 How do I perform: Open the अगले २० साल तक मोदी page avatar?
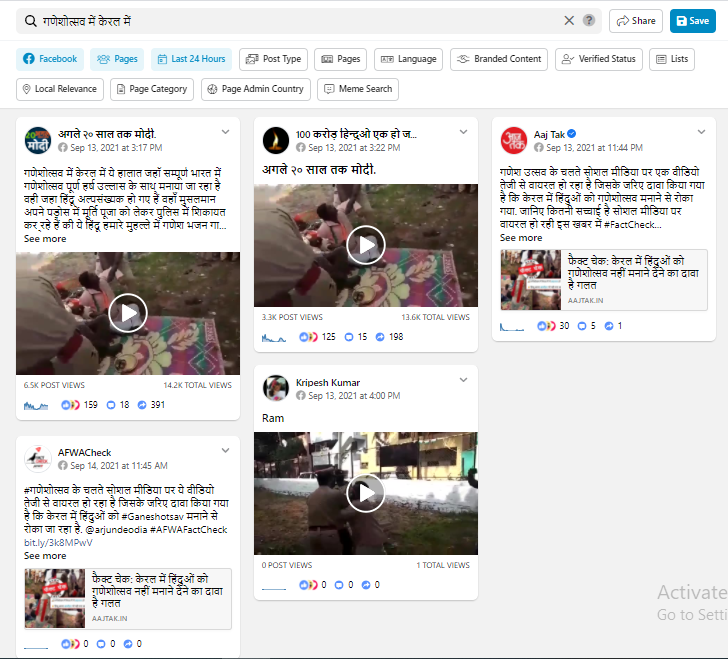tap(38, 140)
